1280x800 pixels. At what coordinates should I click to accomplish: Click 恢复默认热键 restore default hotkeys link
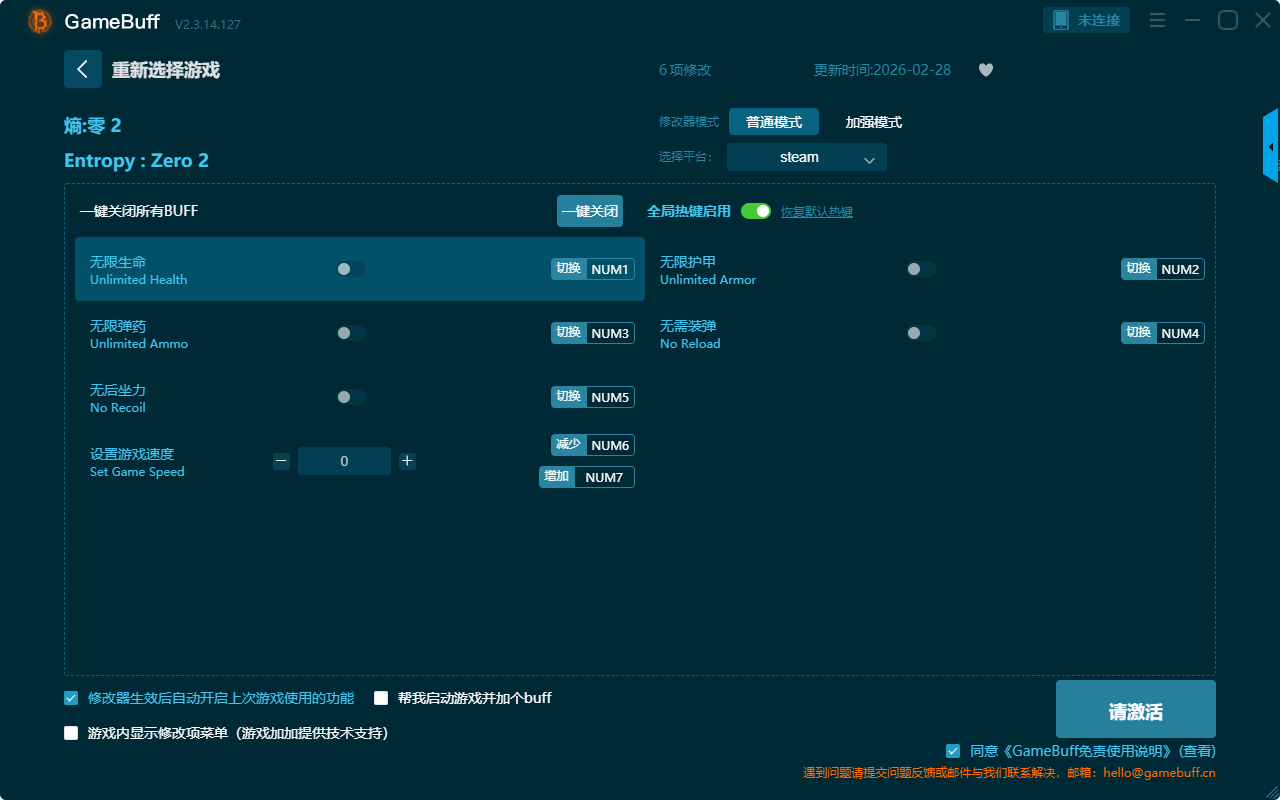pos(816,212)
